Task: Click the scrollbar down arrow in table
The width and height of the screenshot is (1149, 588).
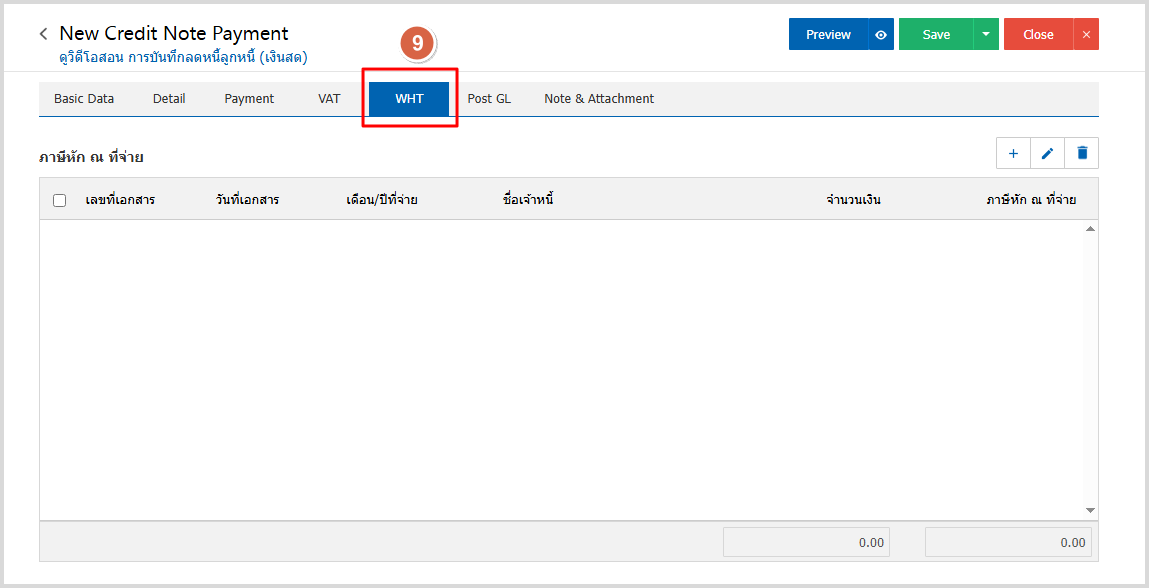Action: (x=1090, y=510)
